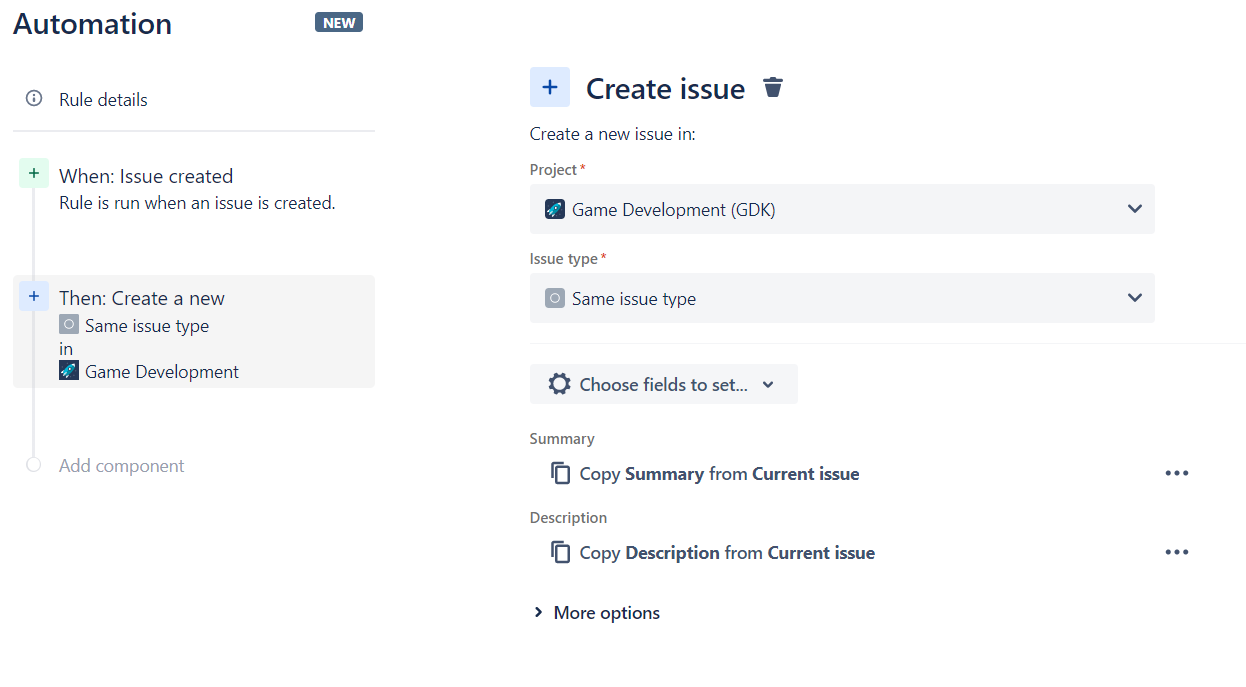The image size is (1246, 687).
Task: Delete the Create issue action via trash icon
Action: pyautogui.click(x=772, y=88)
